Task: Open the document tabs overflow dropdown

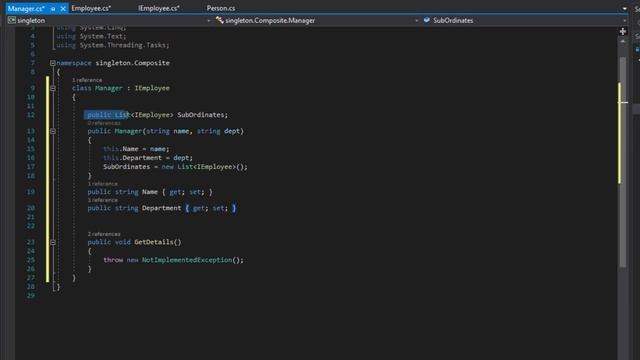Action: pyautogui.click(x=624, y=9)
